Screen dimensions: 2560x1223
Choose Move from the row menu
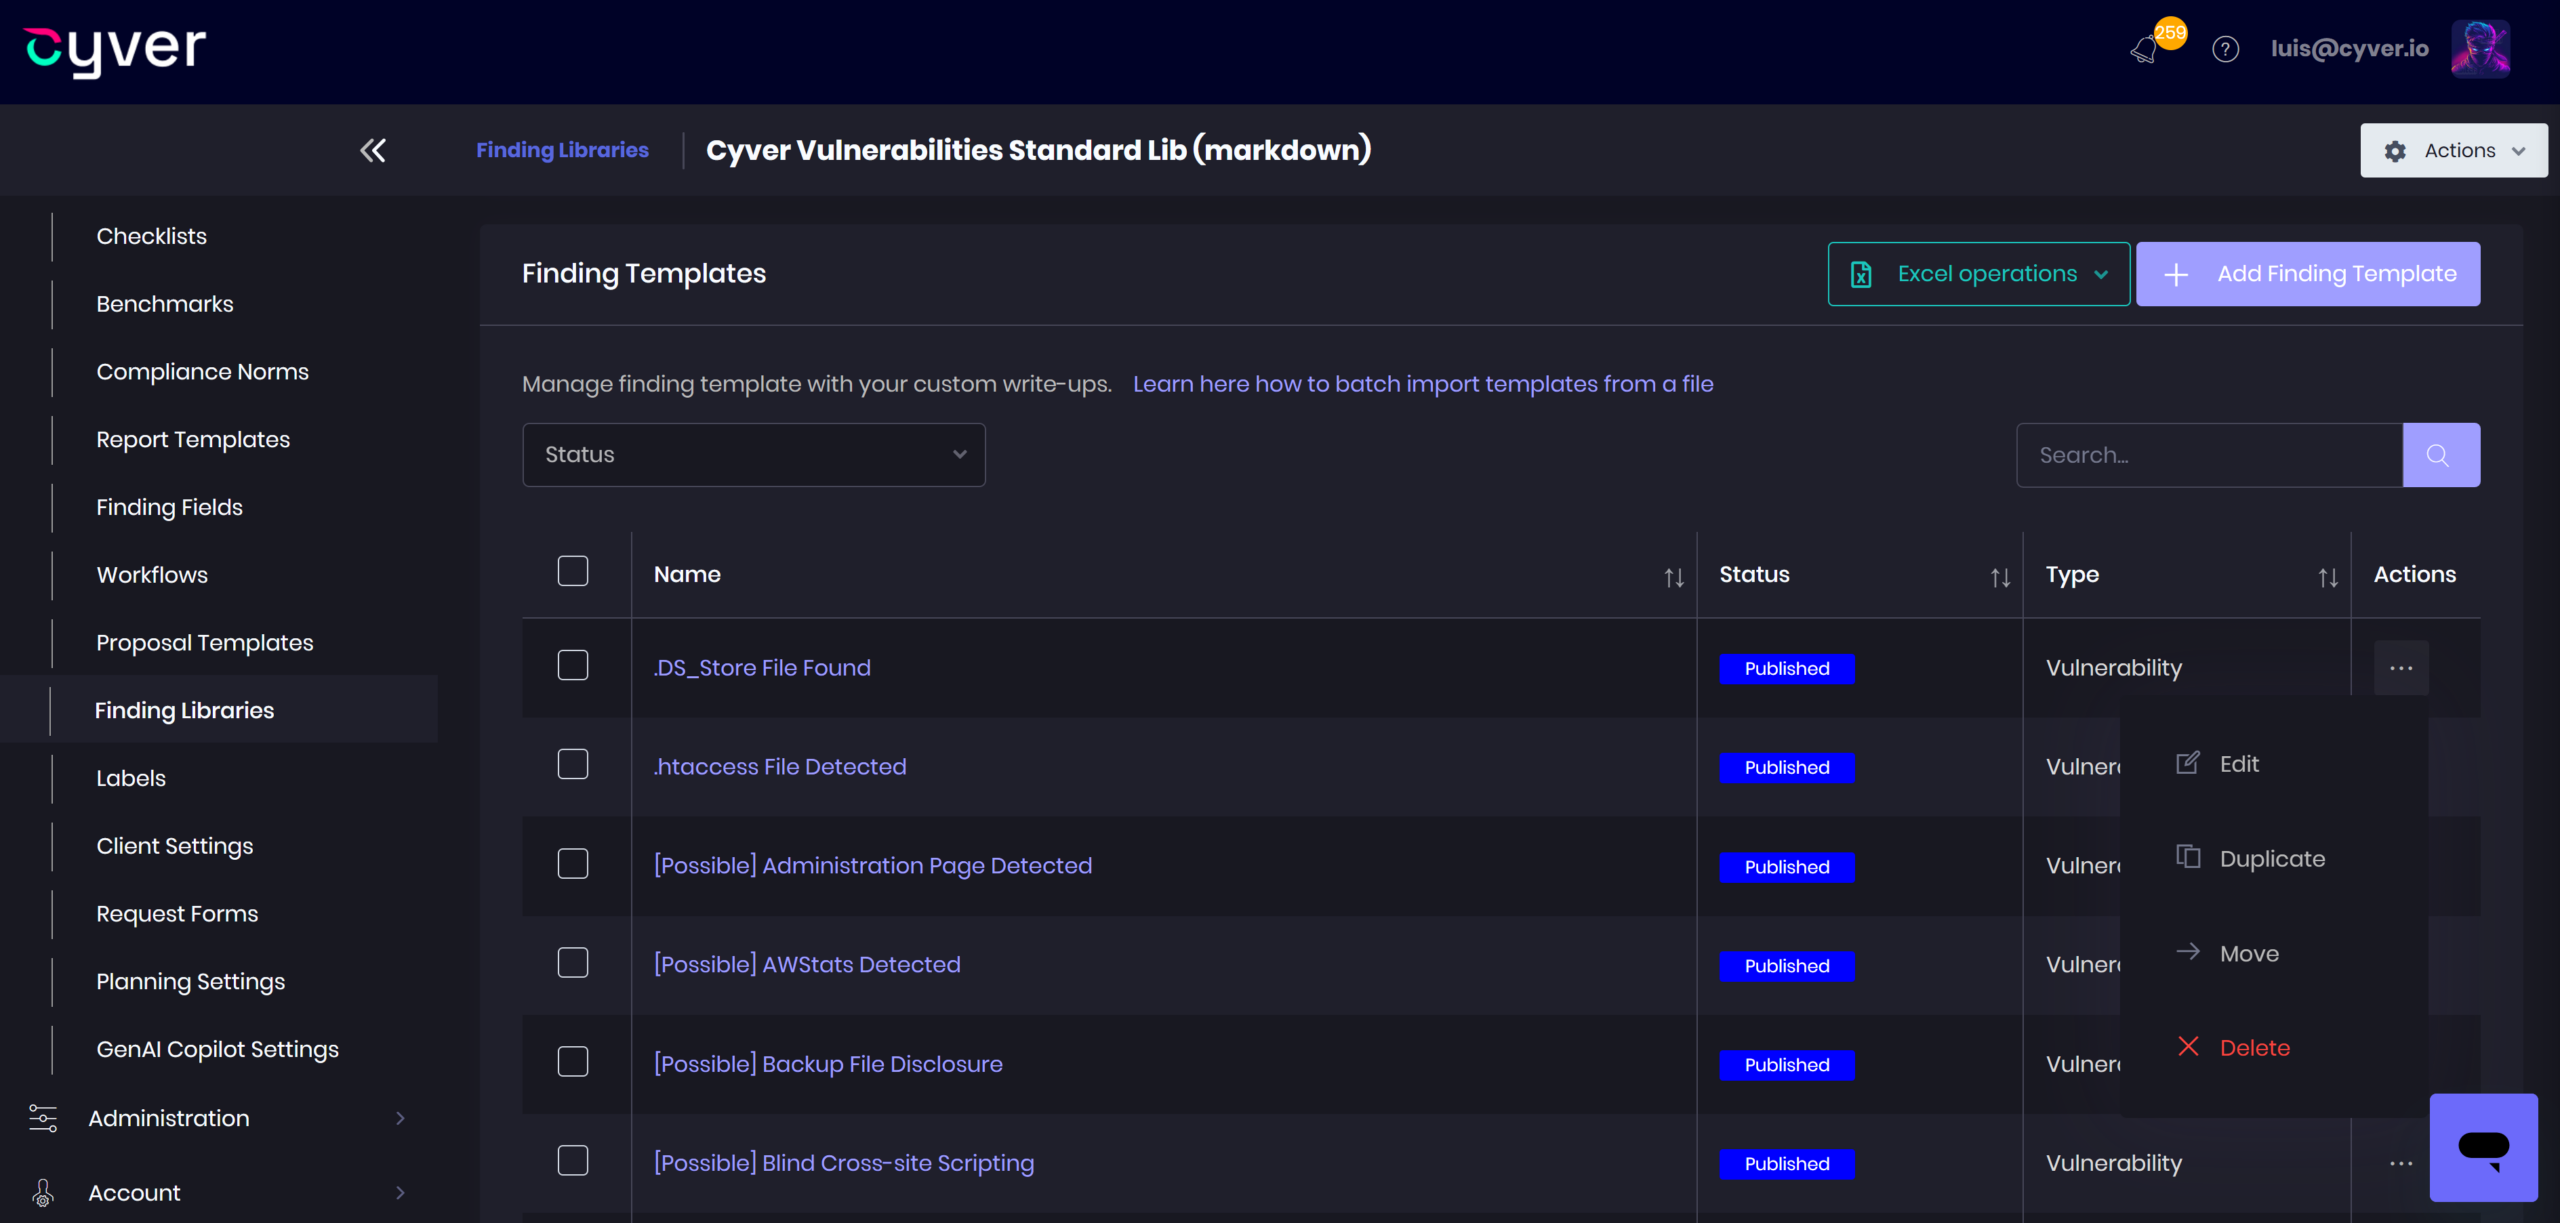coord(2228,954)
